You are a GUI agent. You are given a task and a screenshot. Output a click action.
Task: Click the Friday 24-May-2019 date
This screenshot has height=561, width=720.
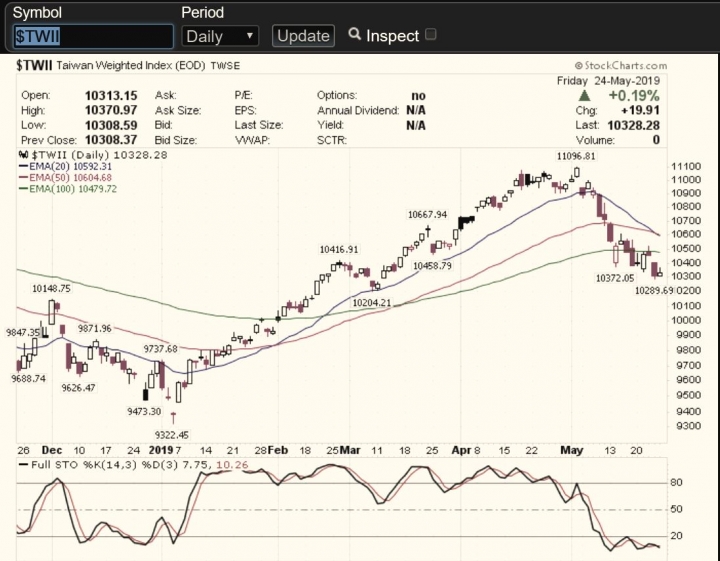tap(608, 81)
